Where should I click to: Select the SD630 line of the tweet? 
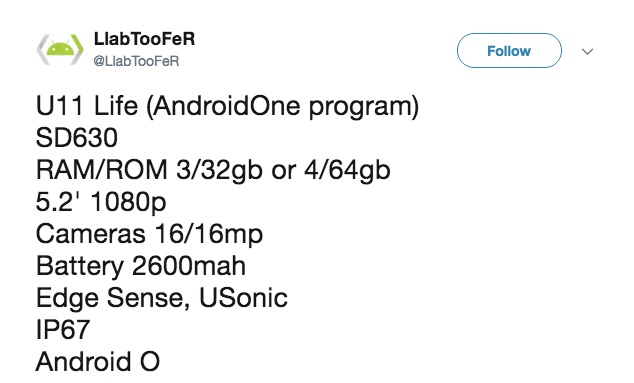click(x=77, y=138)
